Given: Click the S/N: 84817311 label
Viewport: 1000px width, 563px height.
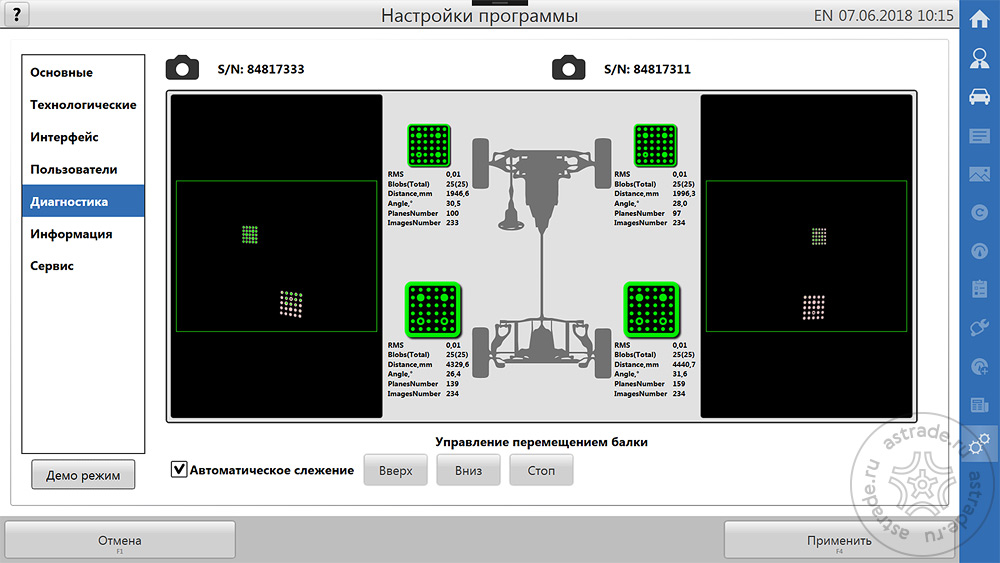Looking at the screenshot, I should pyautogui.click(x=647, y=69).
